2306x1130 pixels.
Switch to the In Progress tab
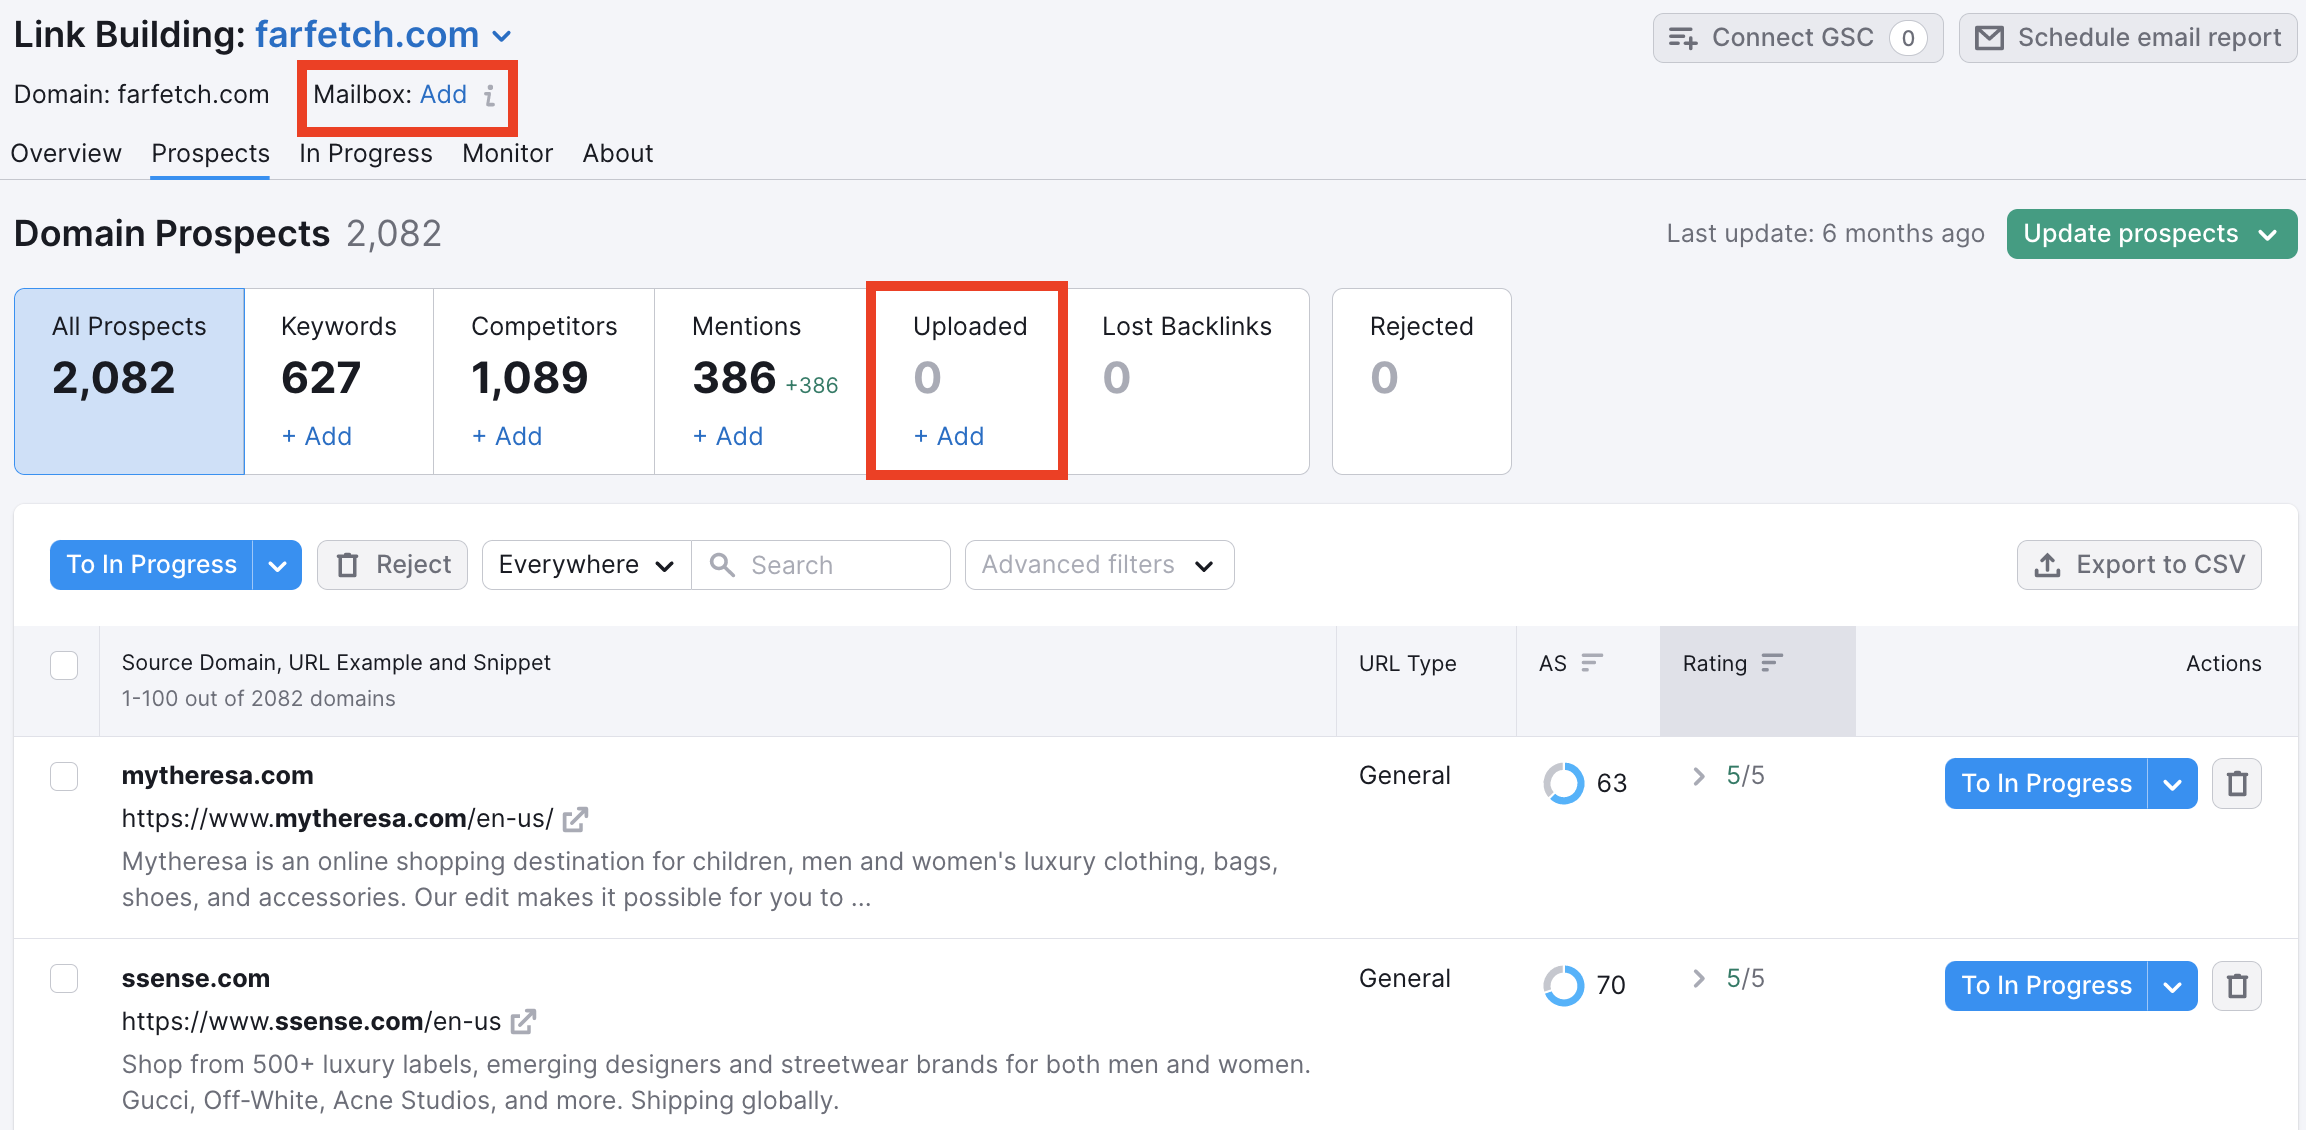point(365,152)
